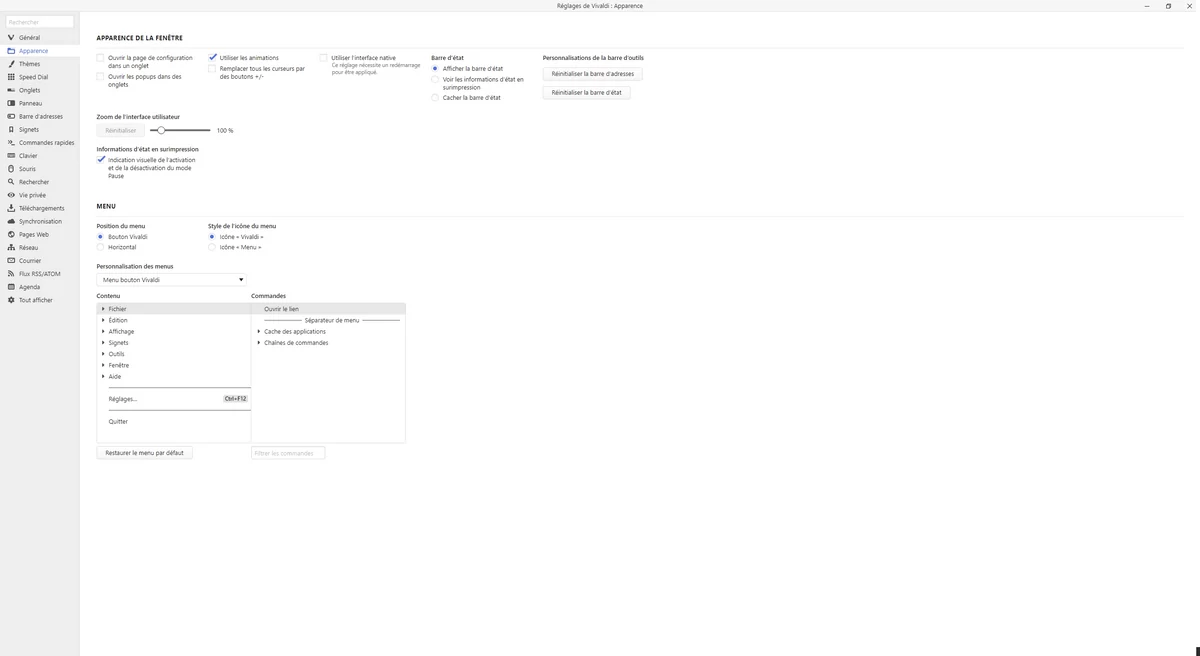Set menu position to Bouton Vivaldi
Screen dimensions: 1200x656
coord(100,237)
